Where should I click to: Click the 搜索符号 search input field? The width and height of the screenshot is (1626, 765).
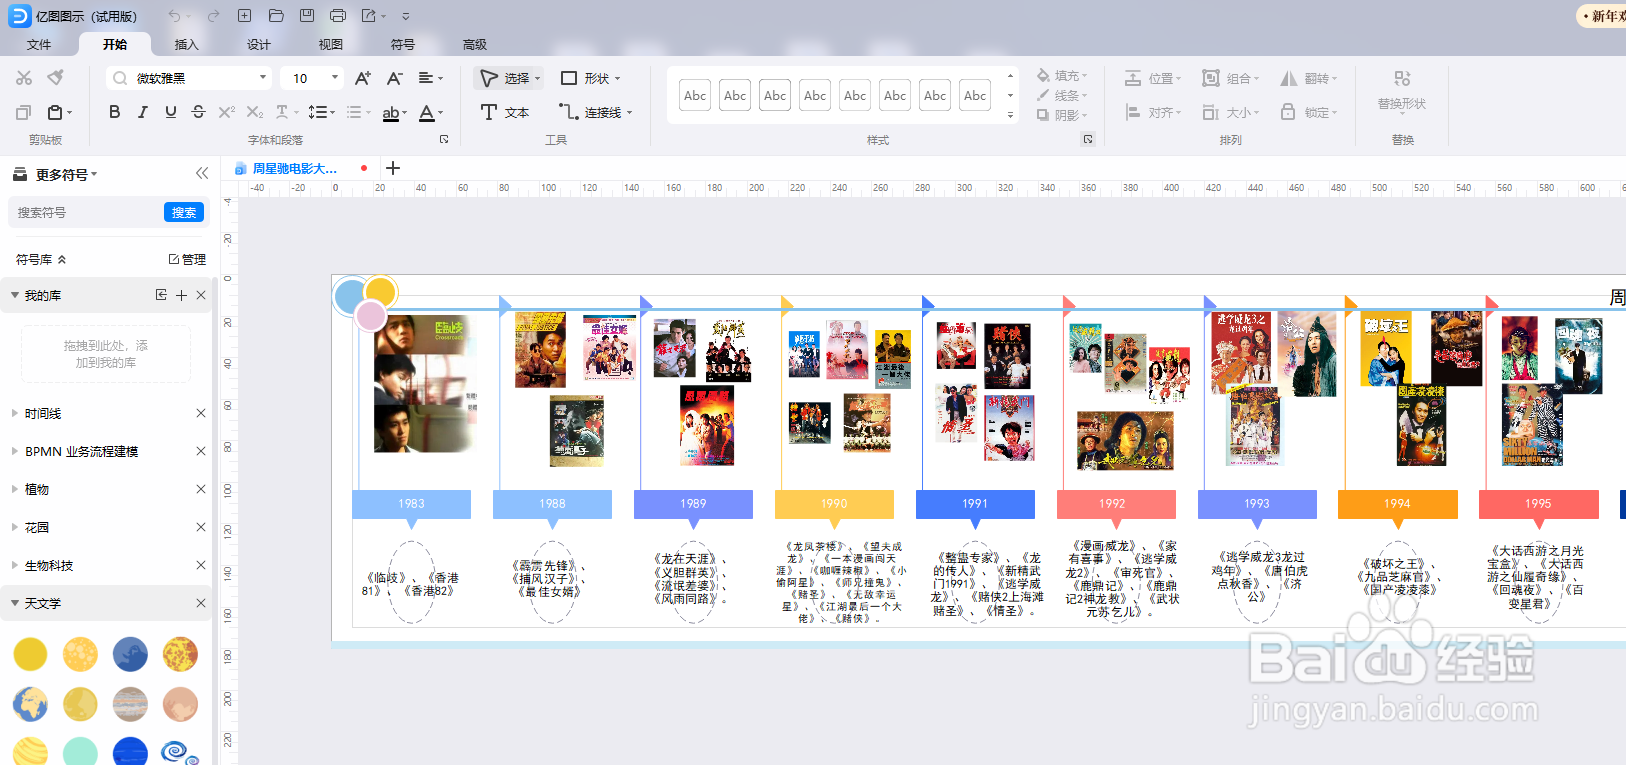click(88, 212)
